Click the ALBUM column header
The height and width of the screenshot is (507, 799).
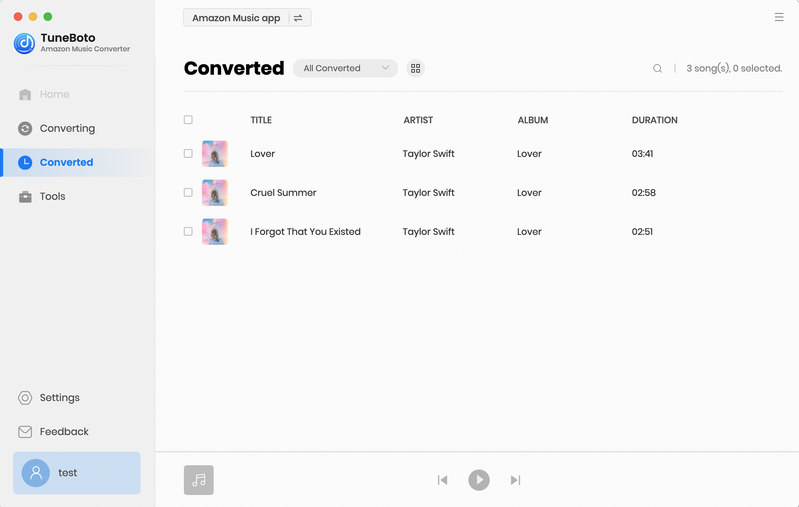533,120
